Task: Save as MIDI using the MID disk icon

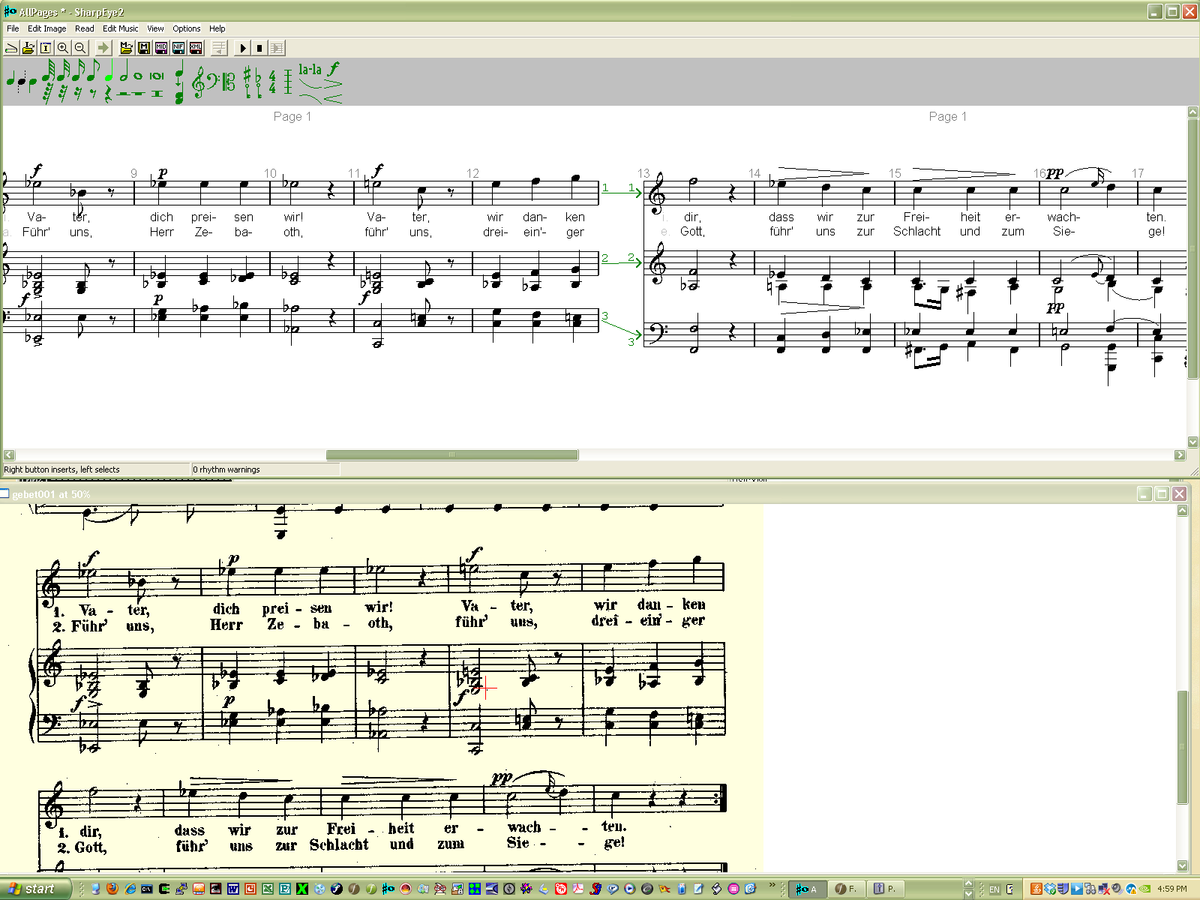Action: [161, 48]
